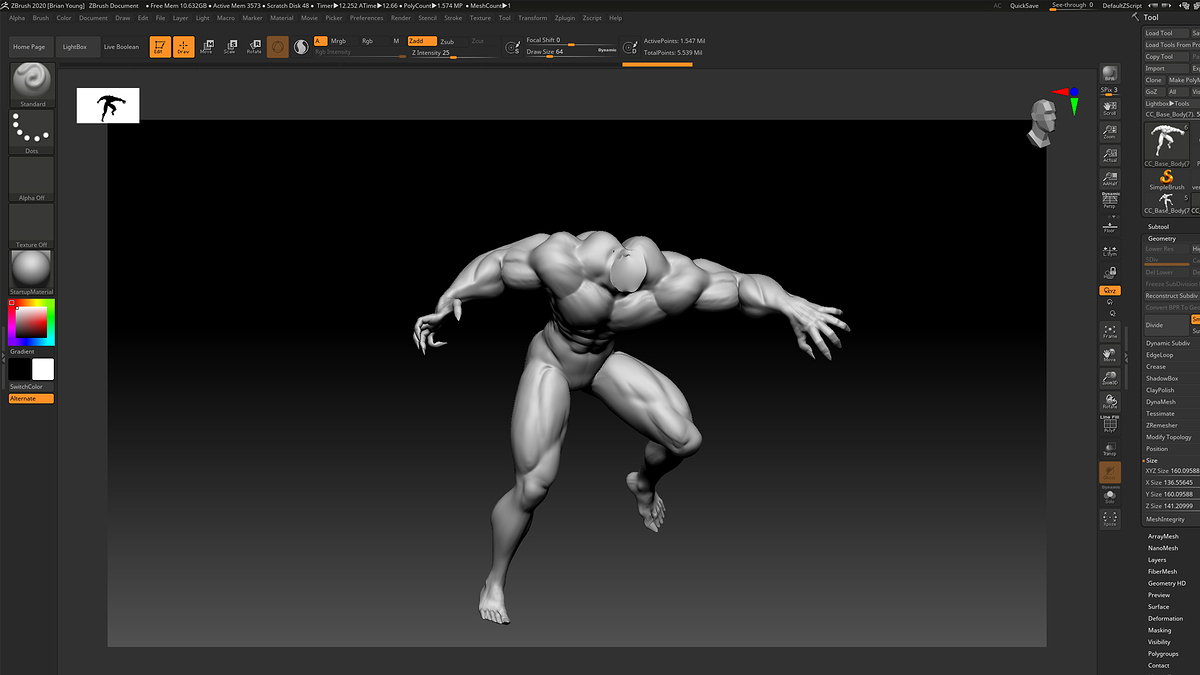Select the Scale gizmo tool
The height and width of the screenshot is (675, 1200).
(x=231, y=47)
